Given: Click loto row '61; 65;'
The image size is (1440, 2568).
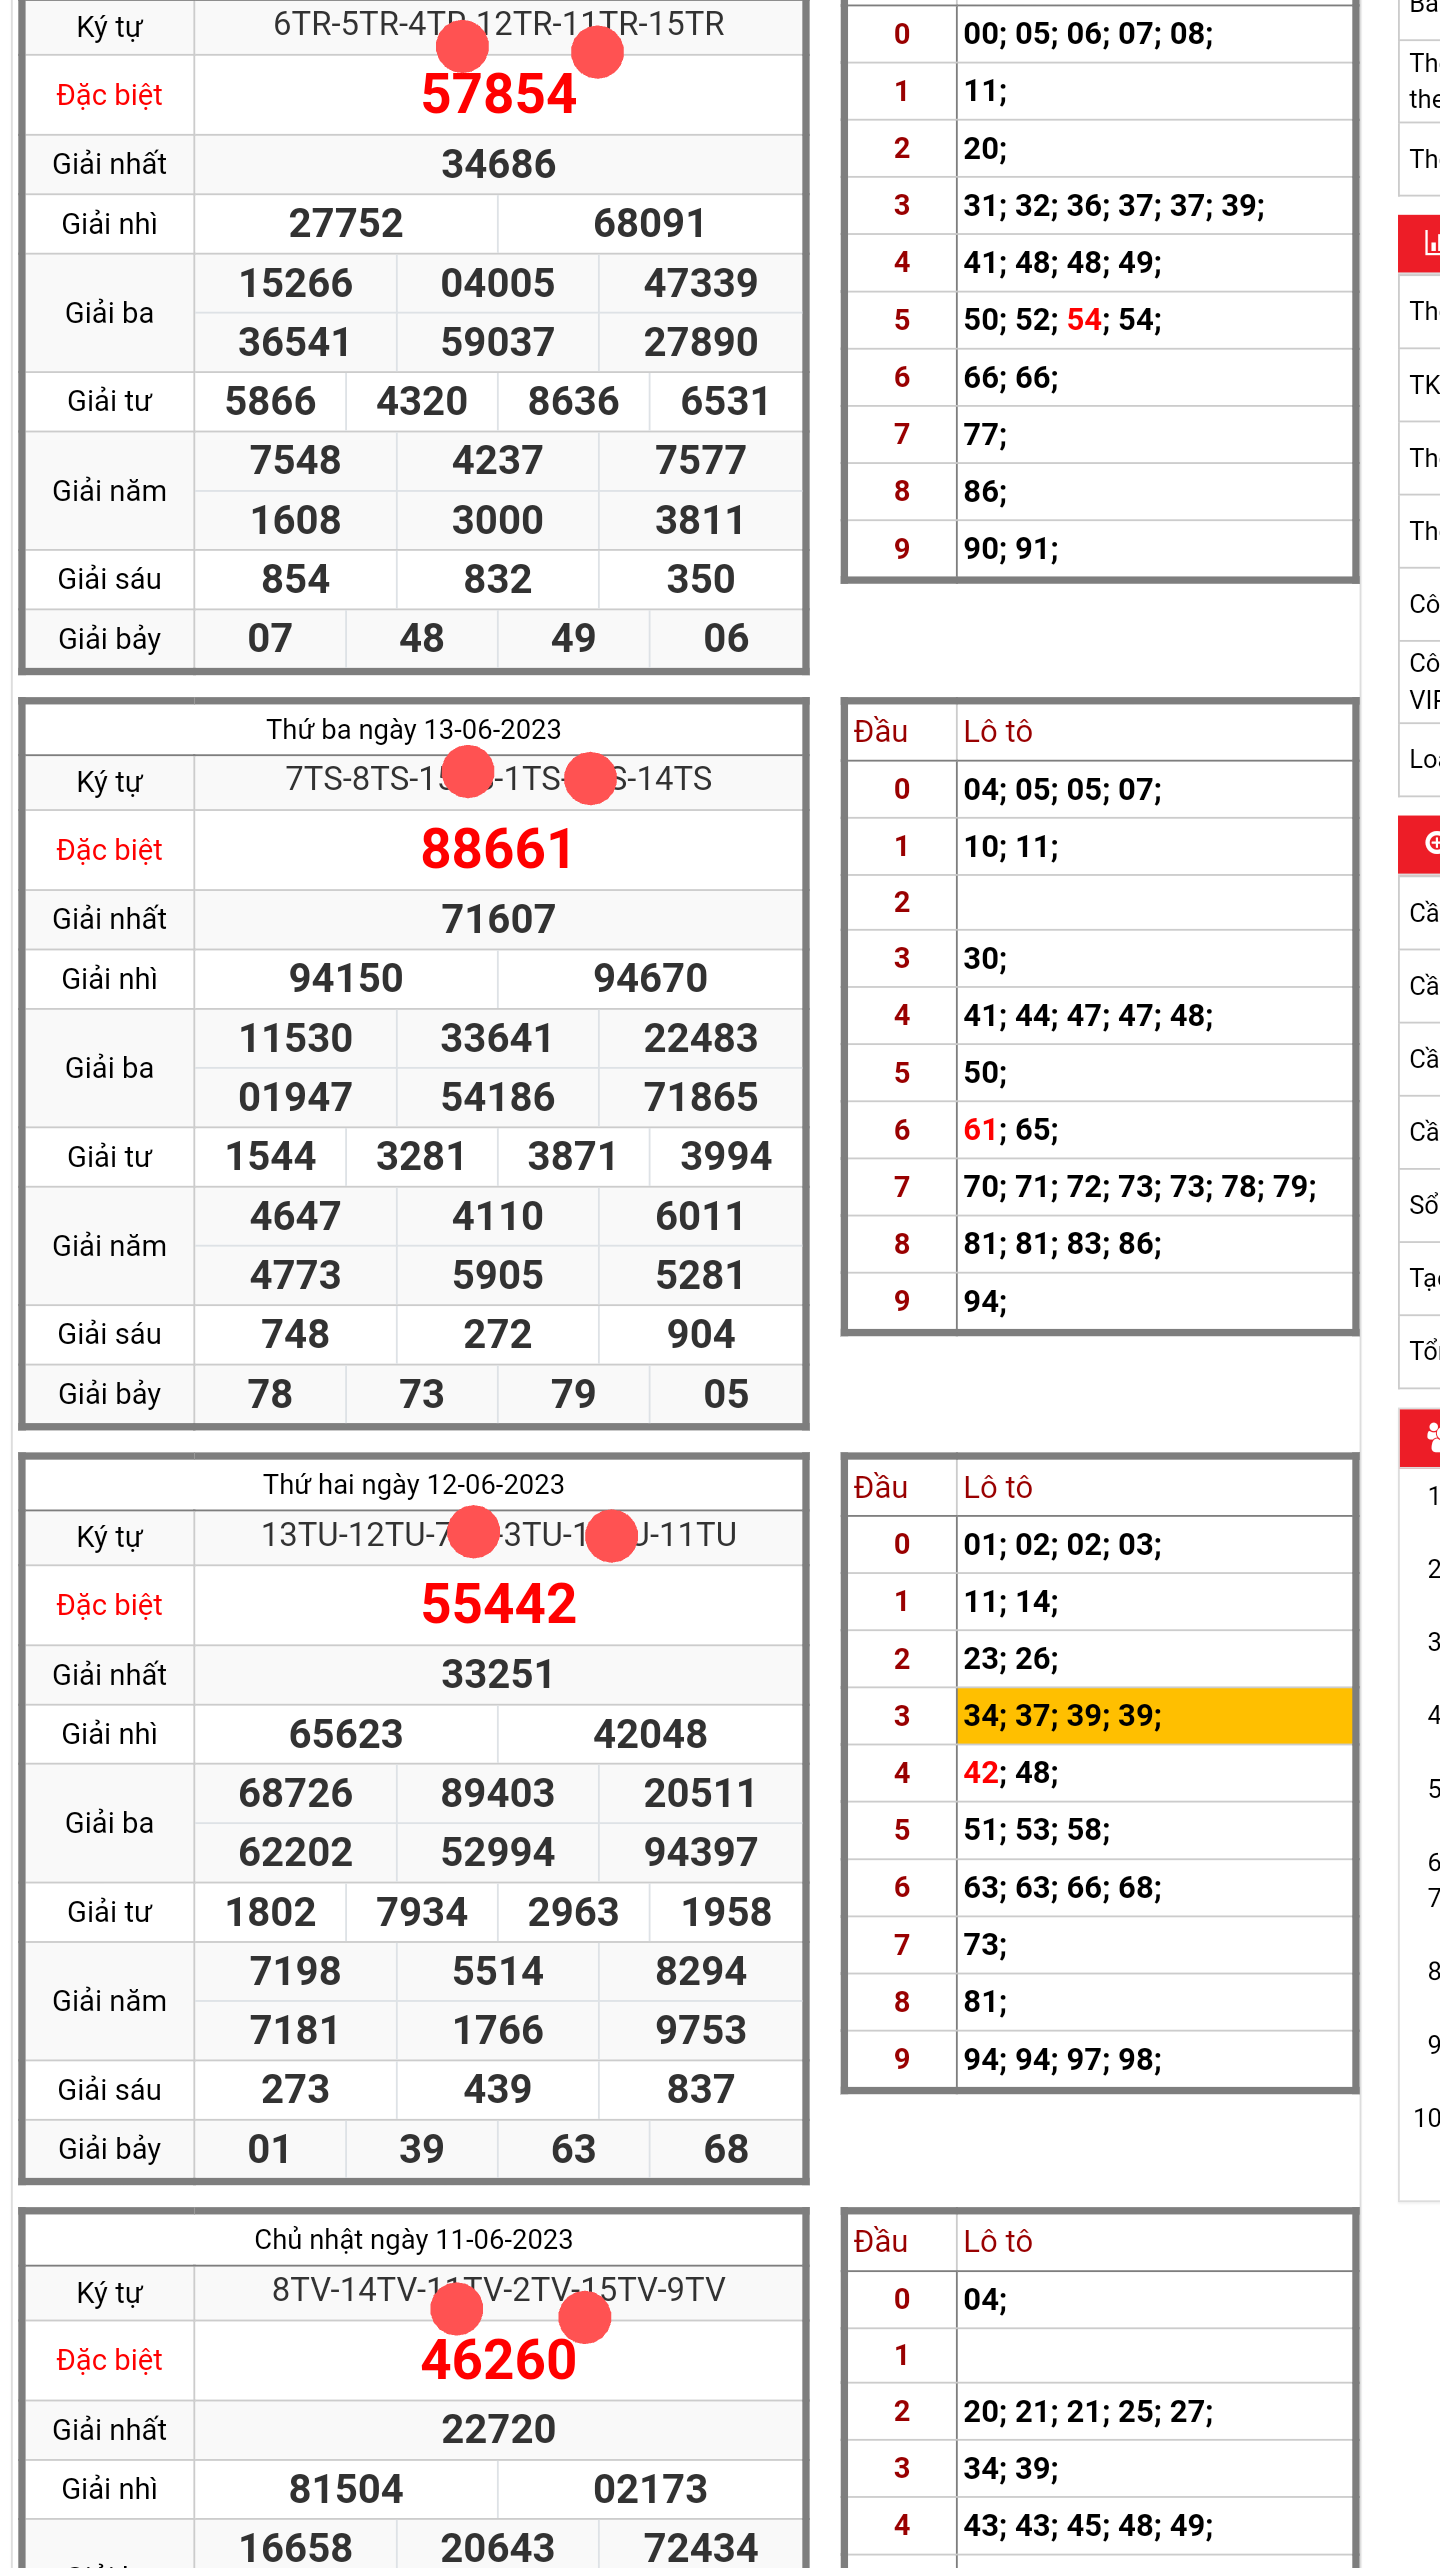Looking at the screenshot, I should click(x=1154, y=1130).
